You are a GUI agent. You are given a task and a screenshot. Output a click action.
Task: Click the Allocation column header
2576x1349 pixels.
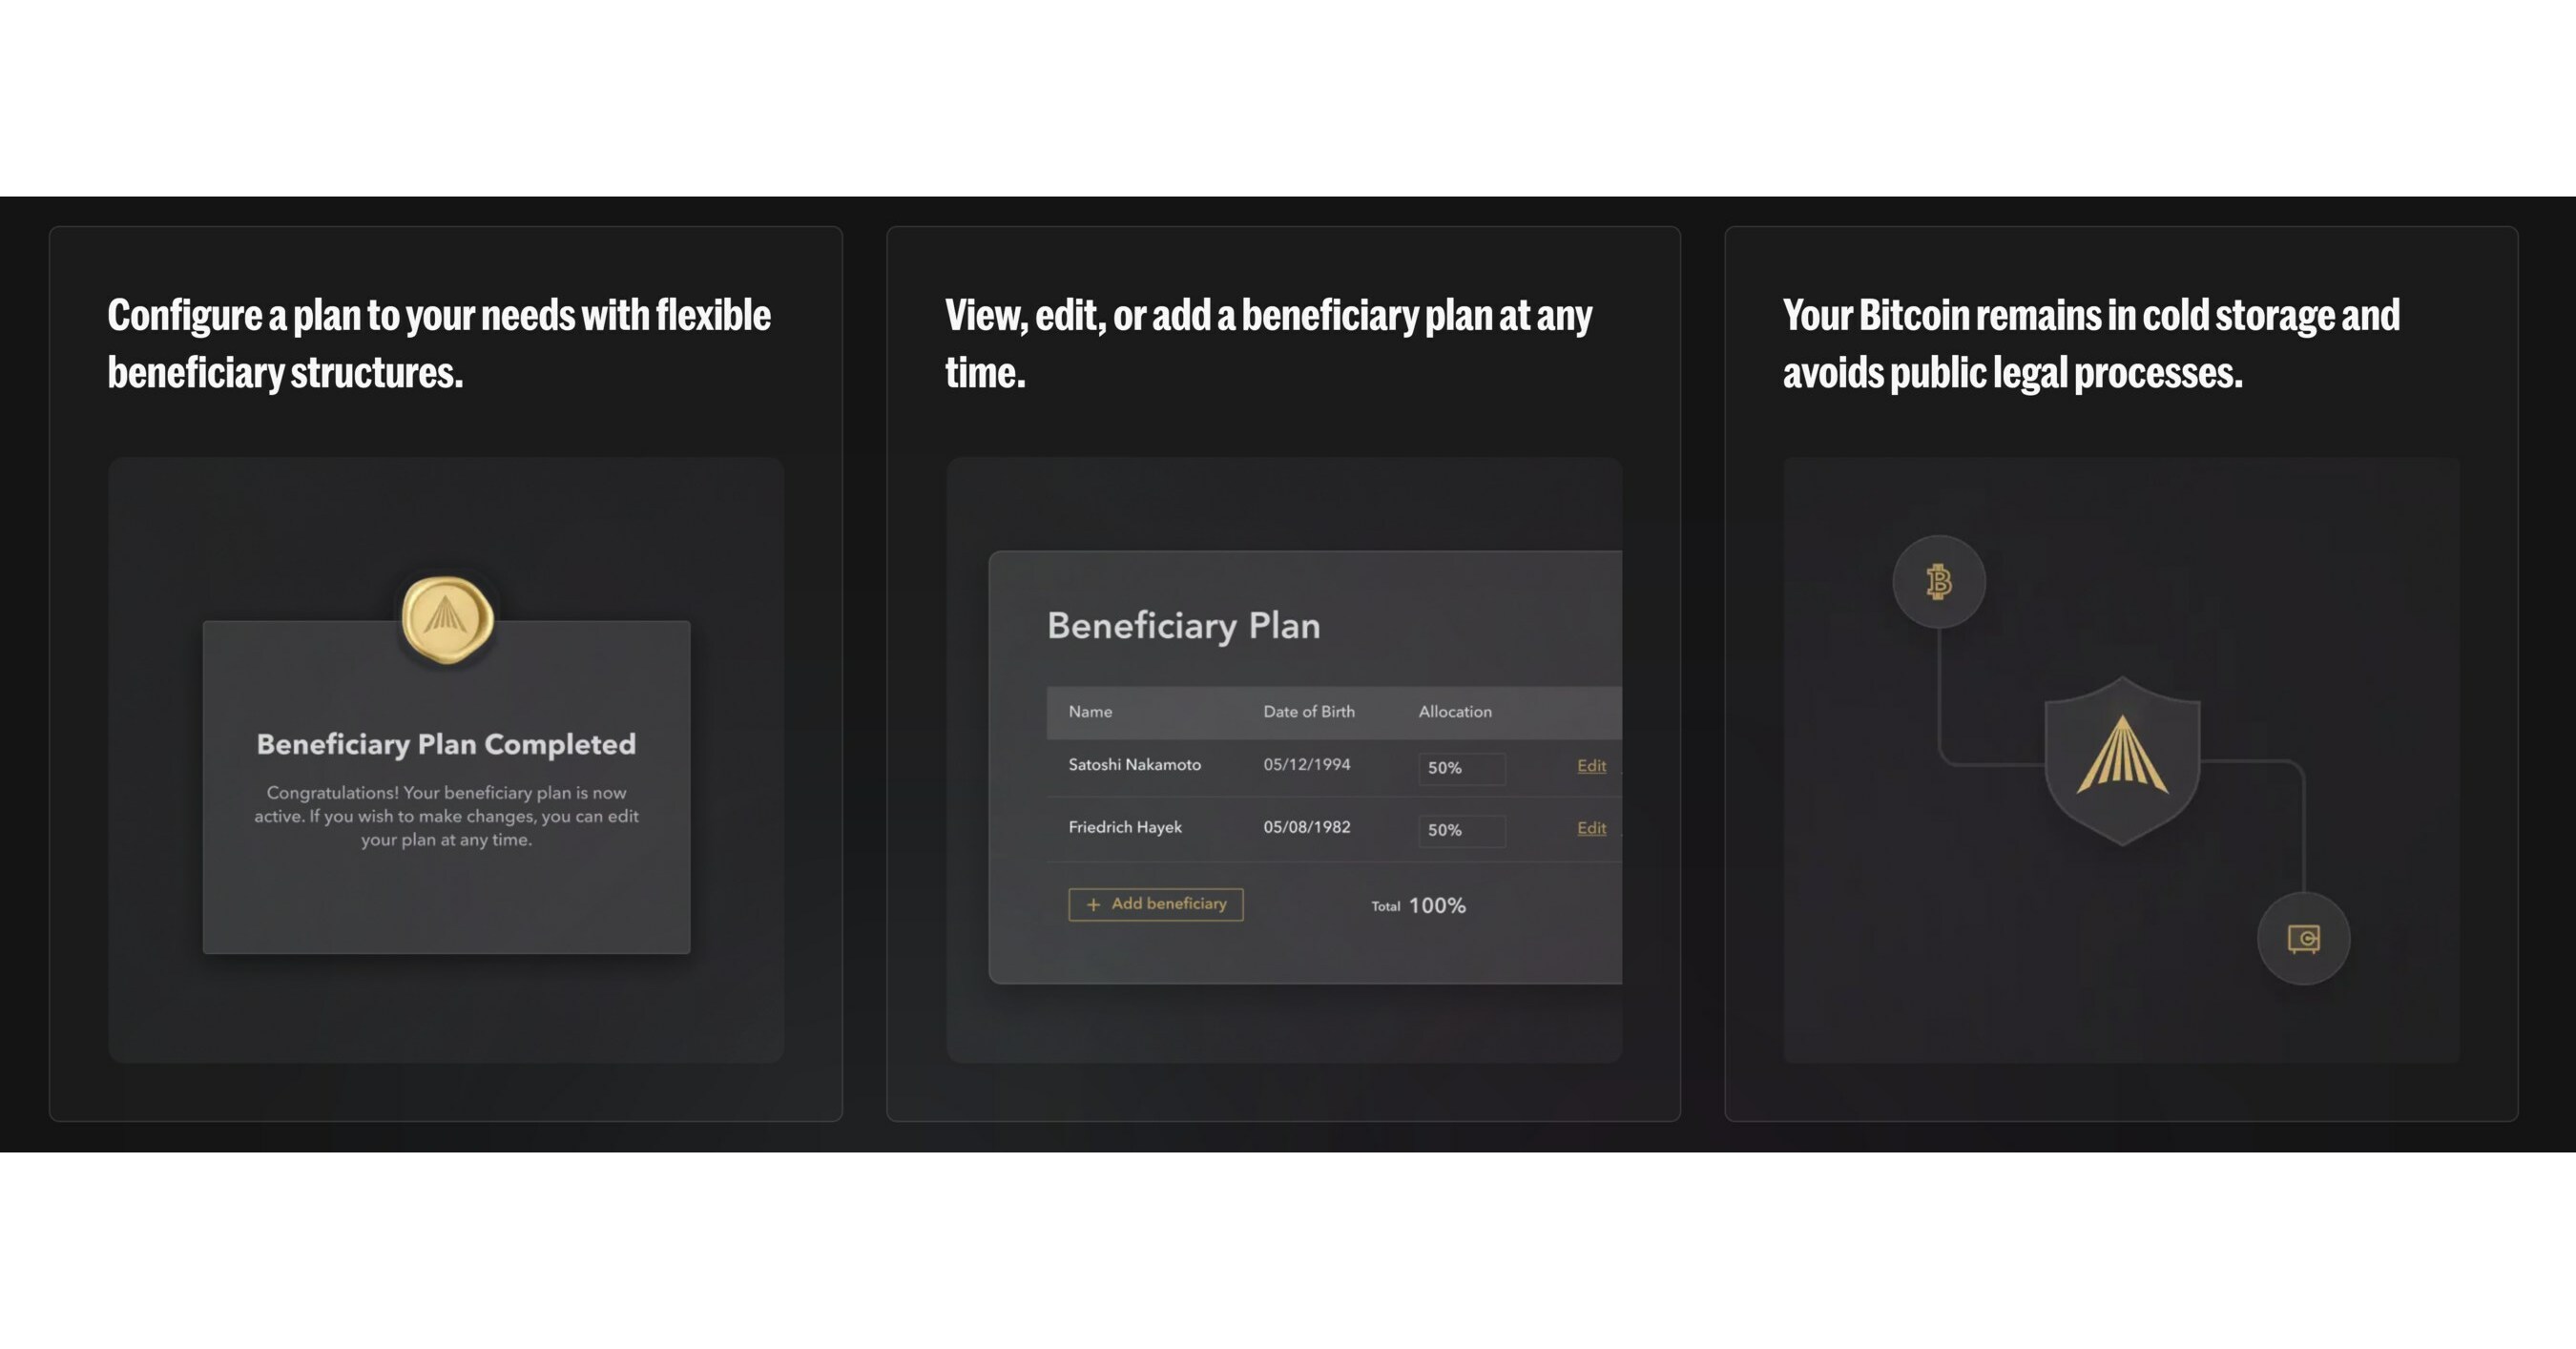pyautogui.click(x=1454, y=712)
